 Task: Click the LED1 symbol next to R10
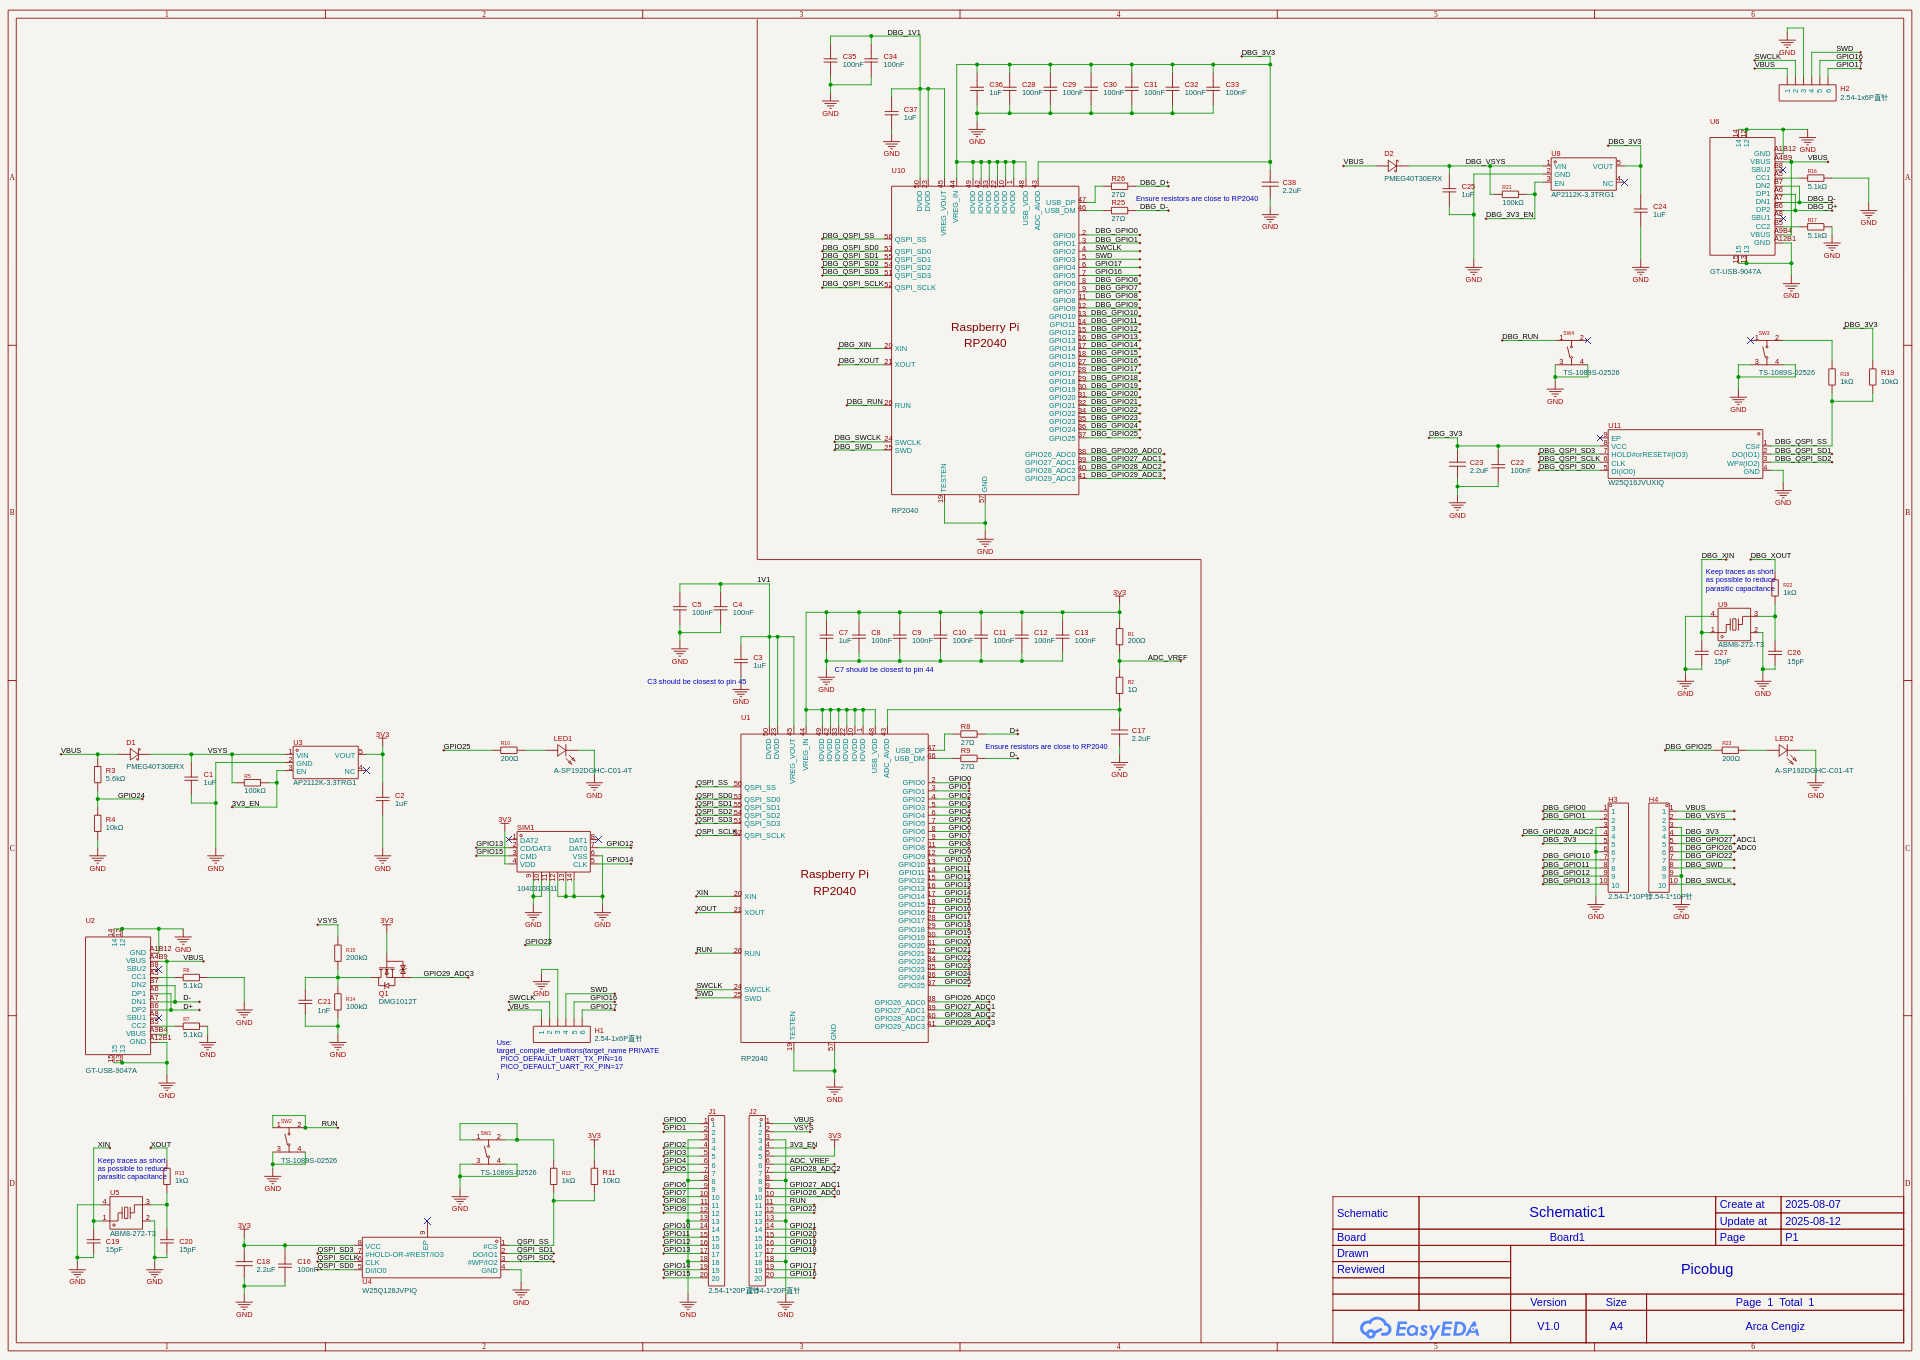563,749
